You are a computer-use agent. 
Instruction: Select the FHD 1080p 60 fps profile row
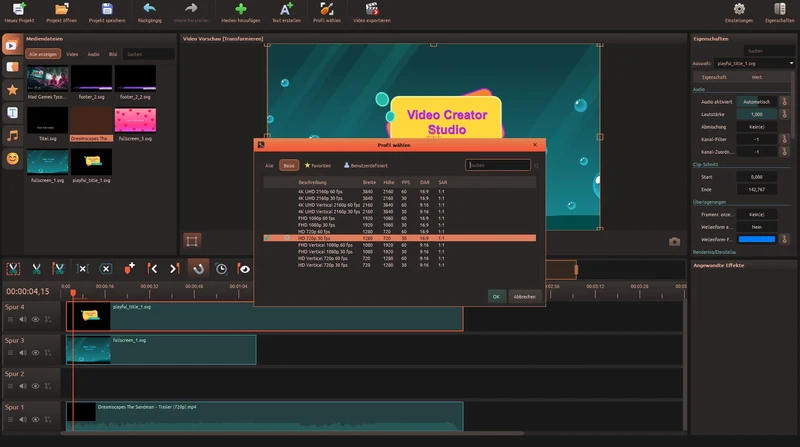[x=399, y=218]
